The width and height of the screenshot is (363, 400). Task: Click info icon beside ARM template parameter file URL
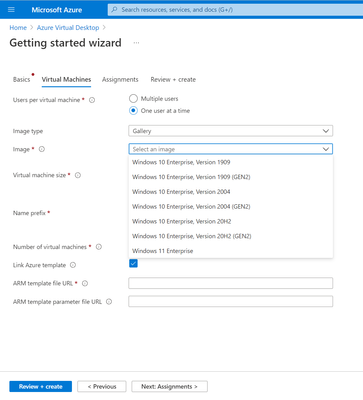(109, 302)
